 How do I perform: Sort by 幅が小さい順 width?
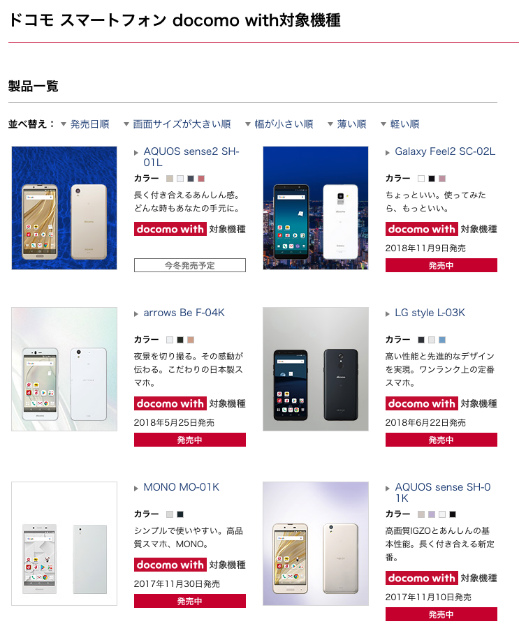click(284, 124)
